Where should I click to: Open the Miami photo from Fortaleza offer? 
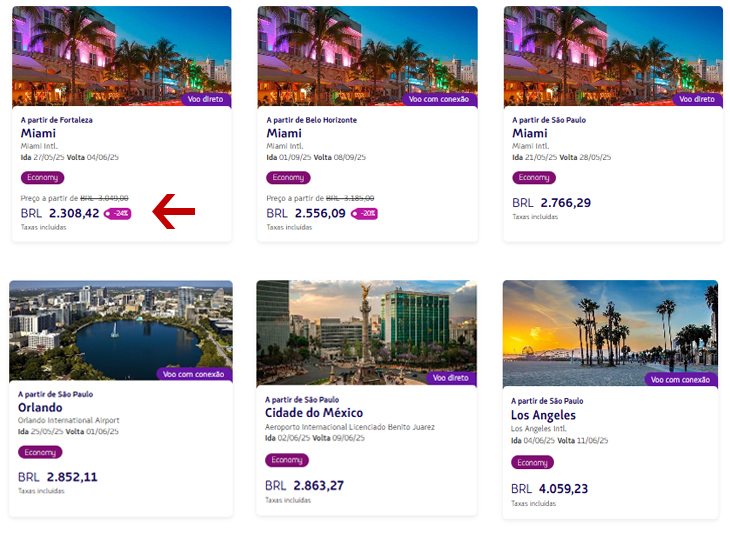122,56
